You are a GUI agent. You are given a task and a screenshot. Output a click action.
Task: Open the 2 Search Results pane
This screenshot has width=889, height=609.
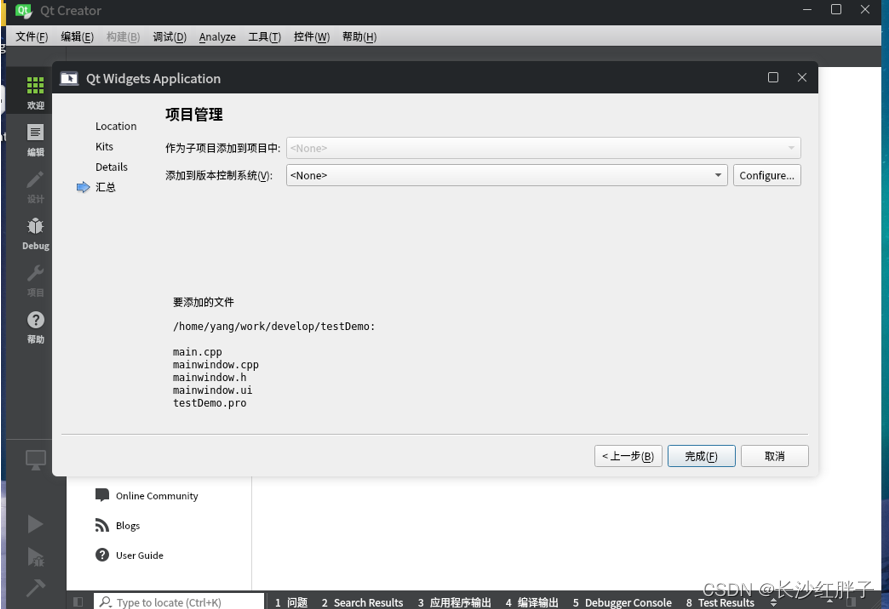362,602
